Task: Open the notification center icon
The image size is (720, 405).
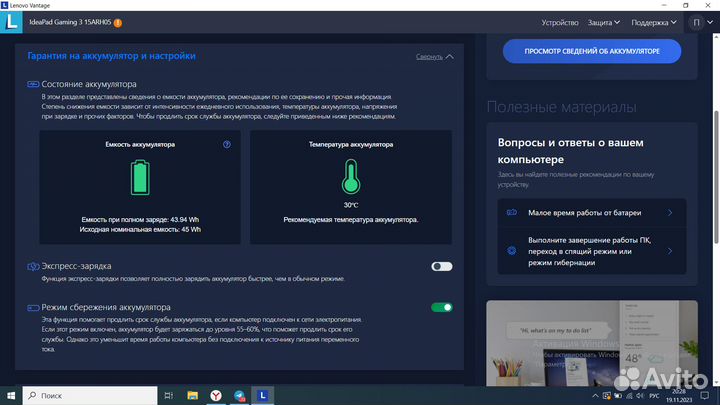Action: tap(705, 395)
